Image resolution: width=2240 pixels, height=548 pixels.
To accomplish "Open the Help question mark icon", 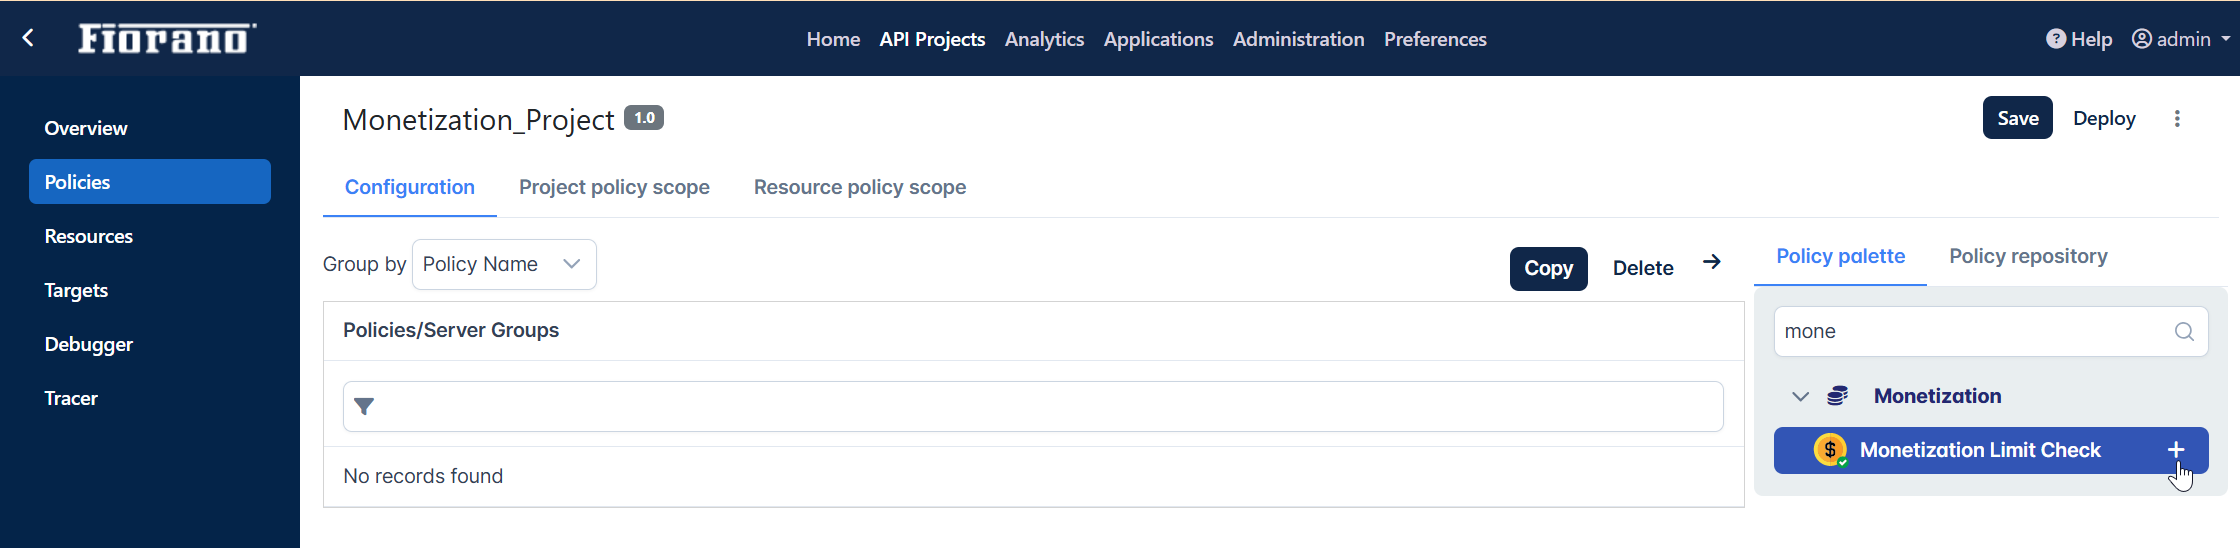I will coord(2056,39).
